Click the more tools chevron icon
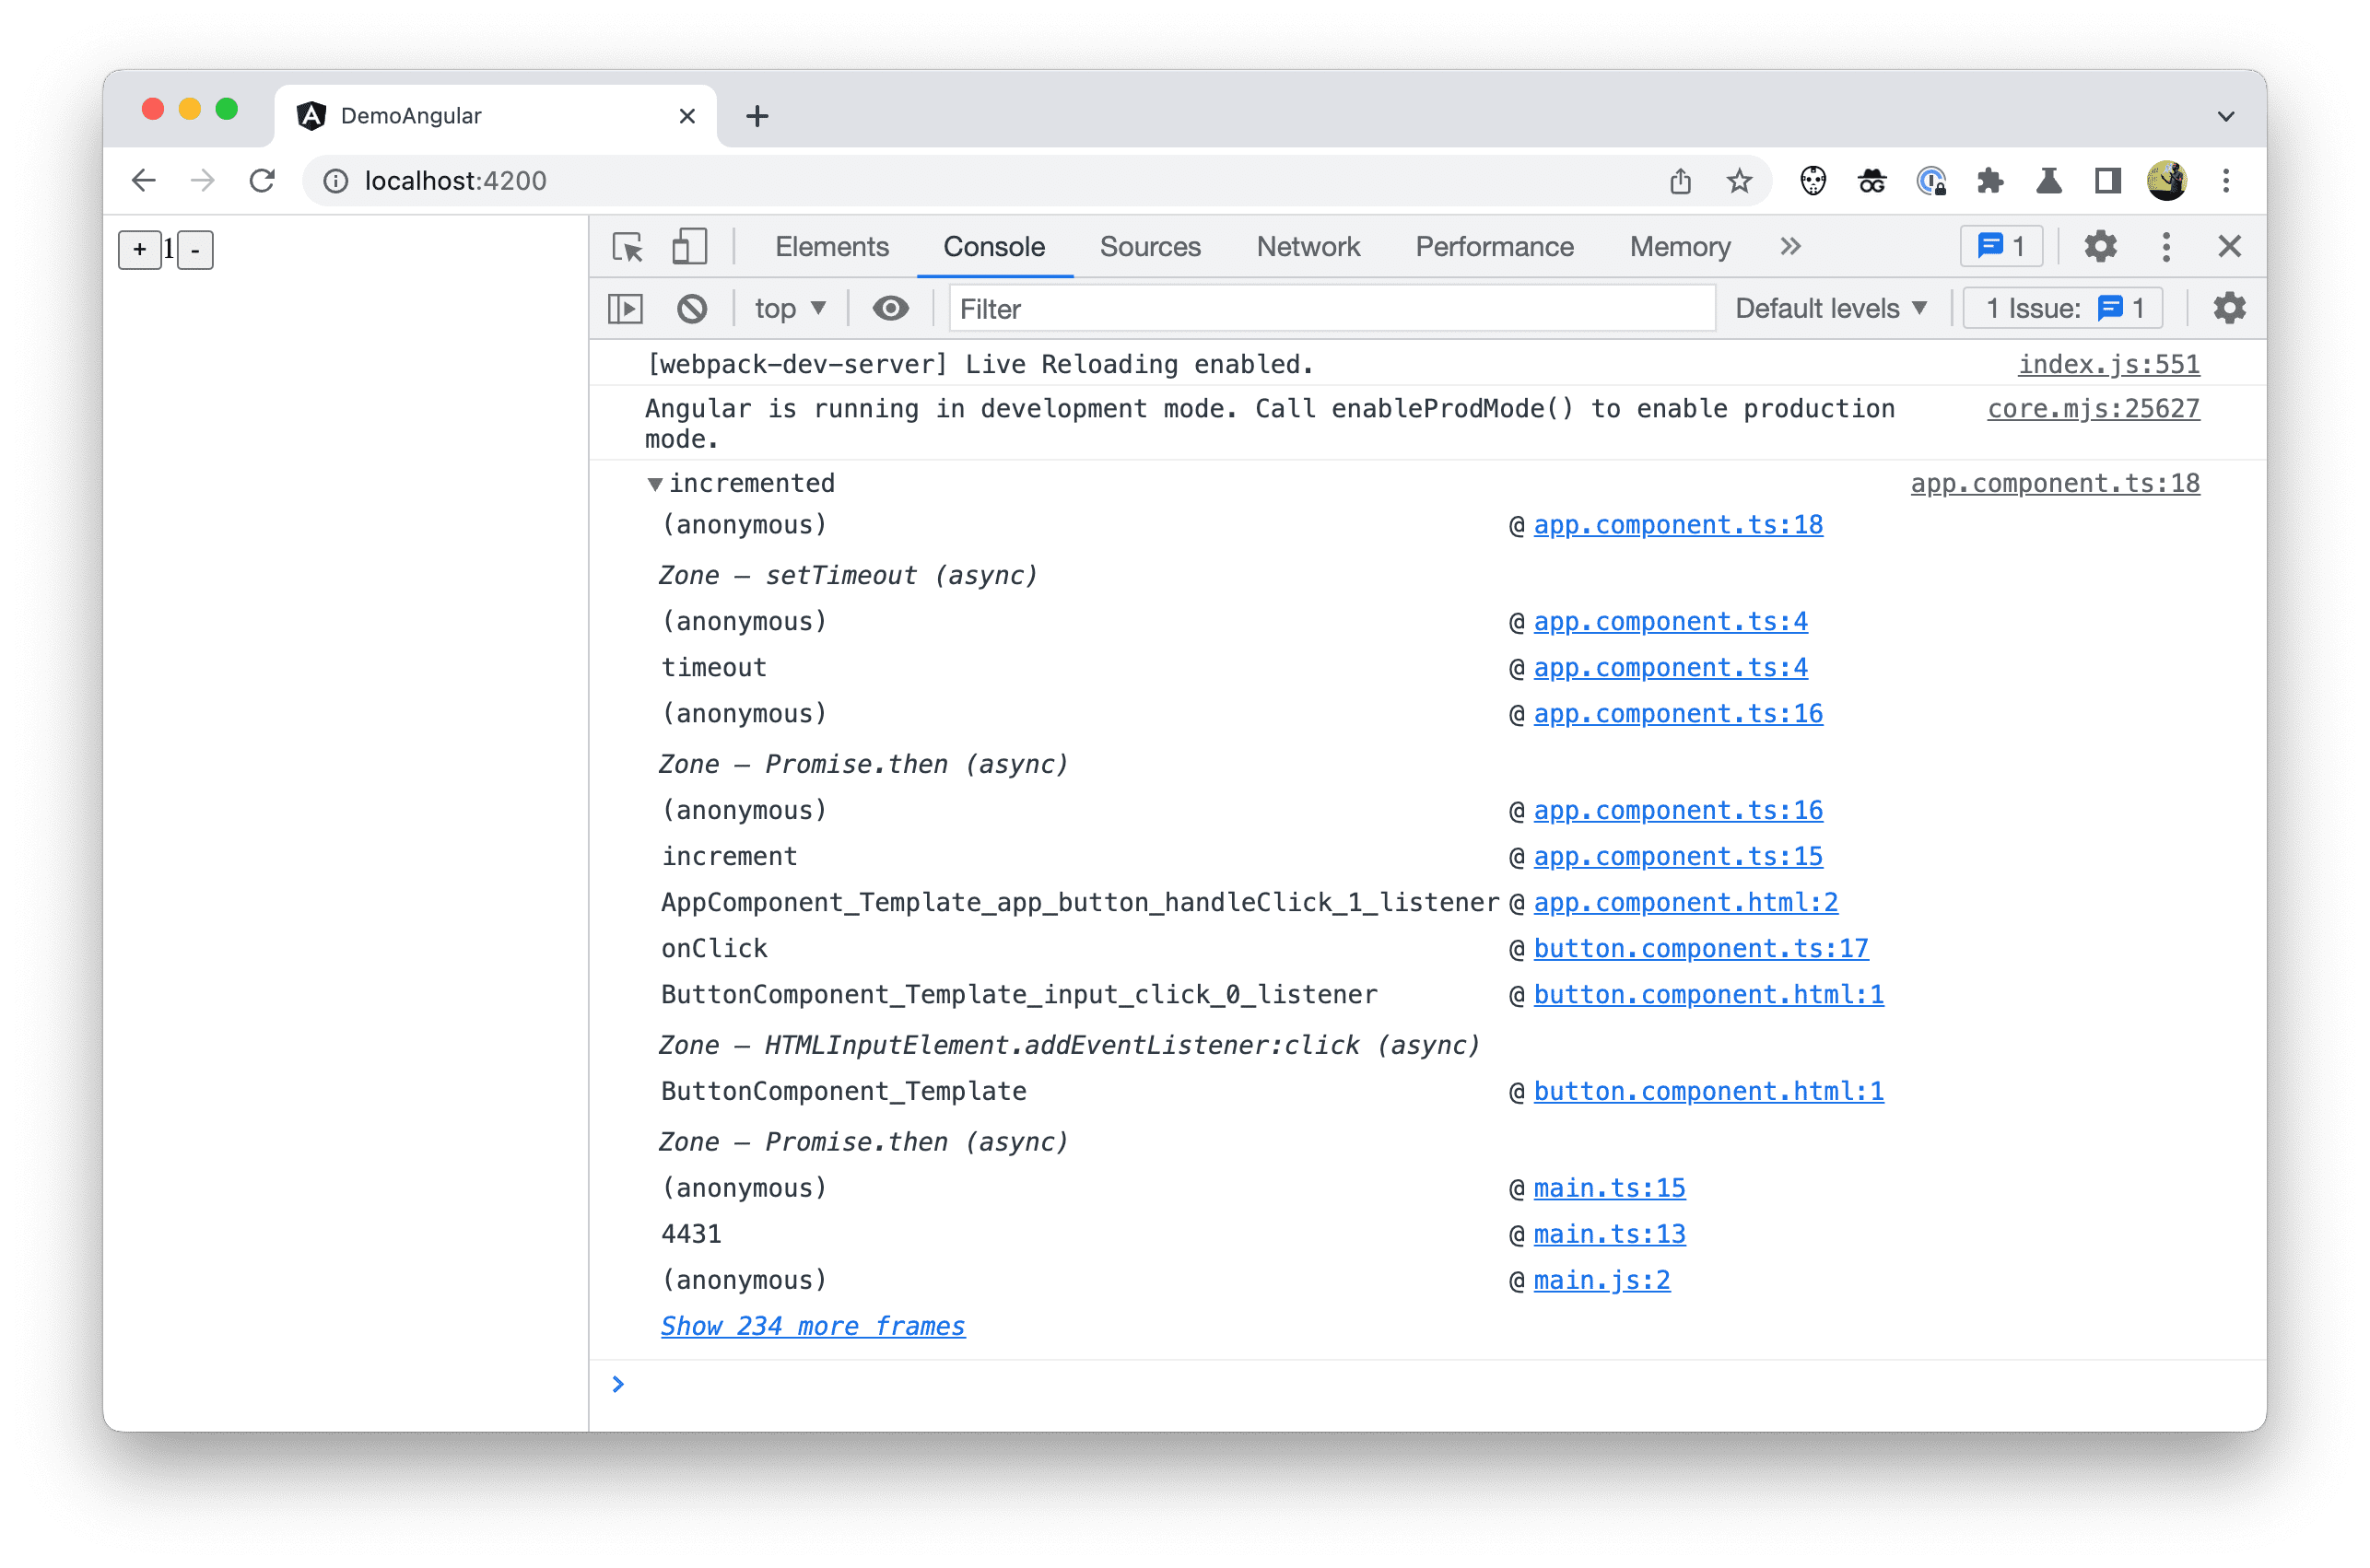The image size is (2370, 1568). point(1789,247)
